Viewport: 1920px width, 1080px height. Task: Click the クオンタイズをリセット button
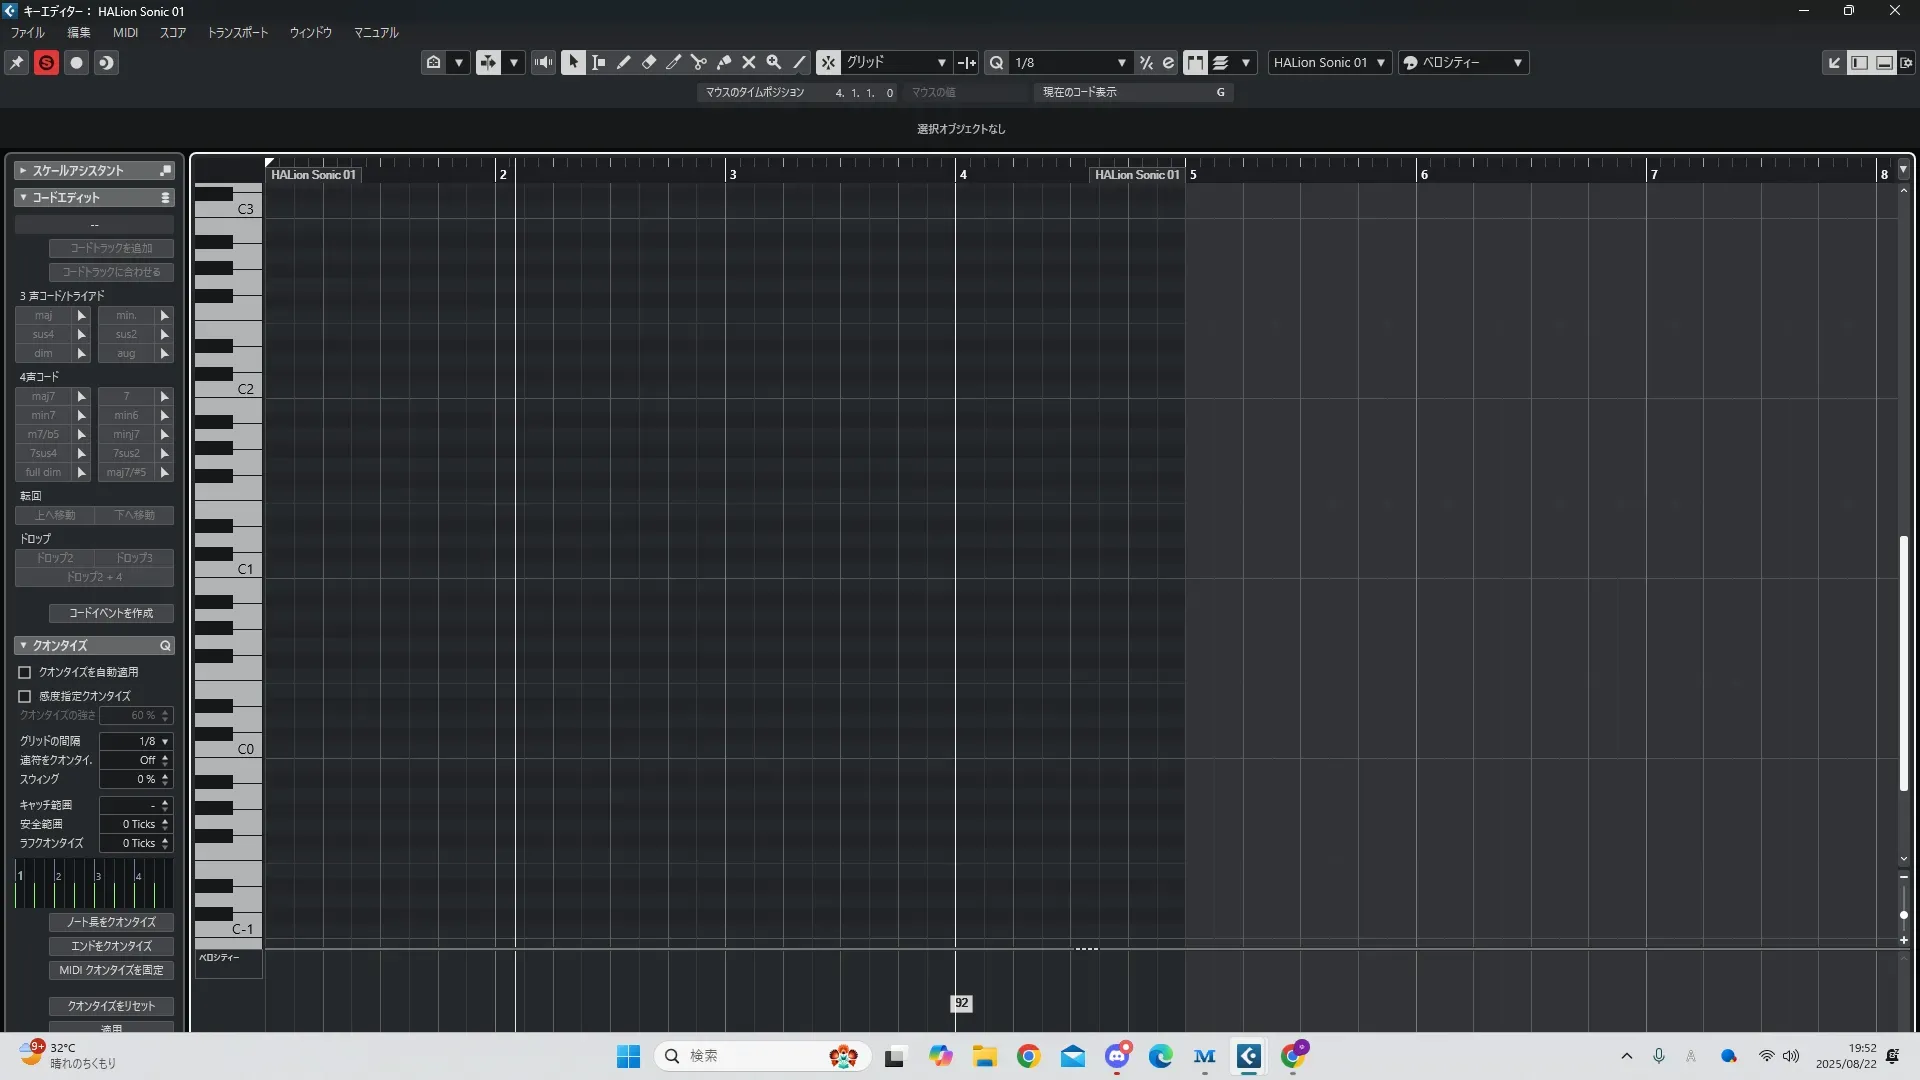tap(111, 1005)
